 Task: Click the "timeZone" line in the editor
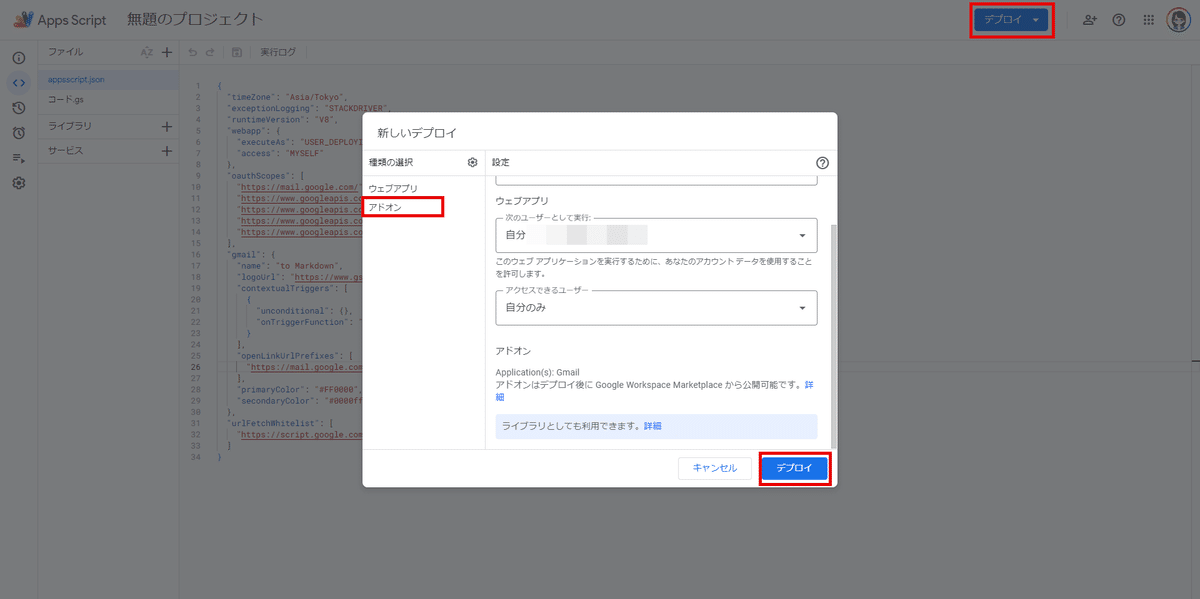point(285,96)
